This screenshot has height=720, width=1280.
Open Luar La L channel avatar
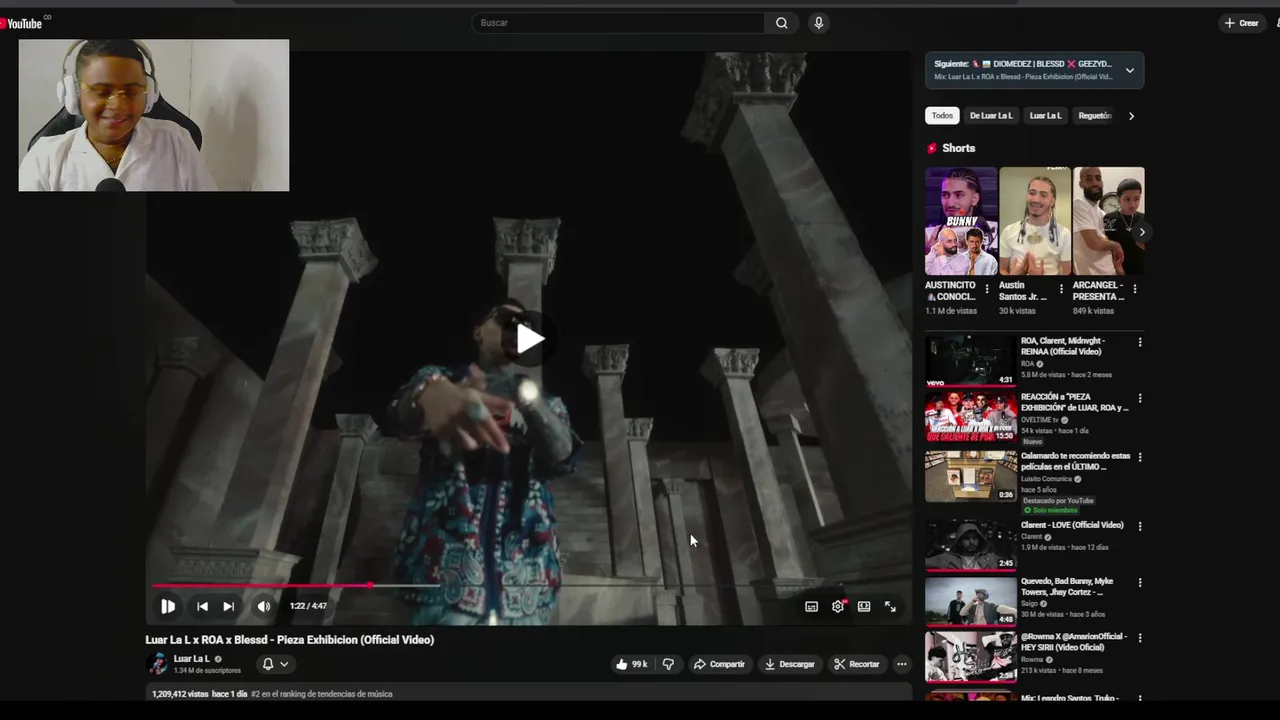[157, 664]
